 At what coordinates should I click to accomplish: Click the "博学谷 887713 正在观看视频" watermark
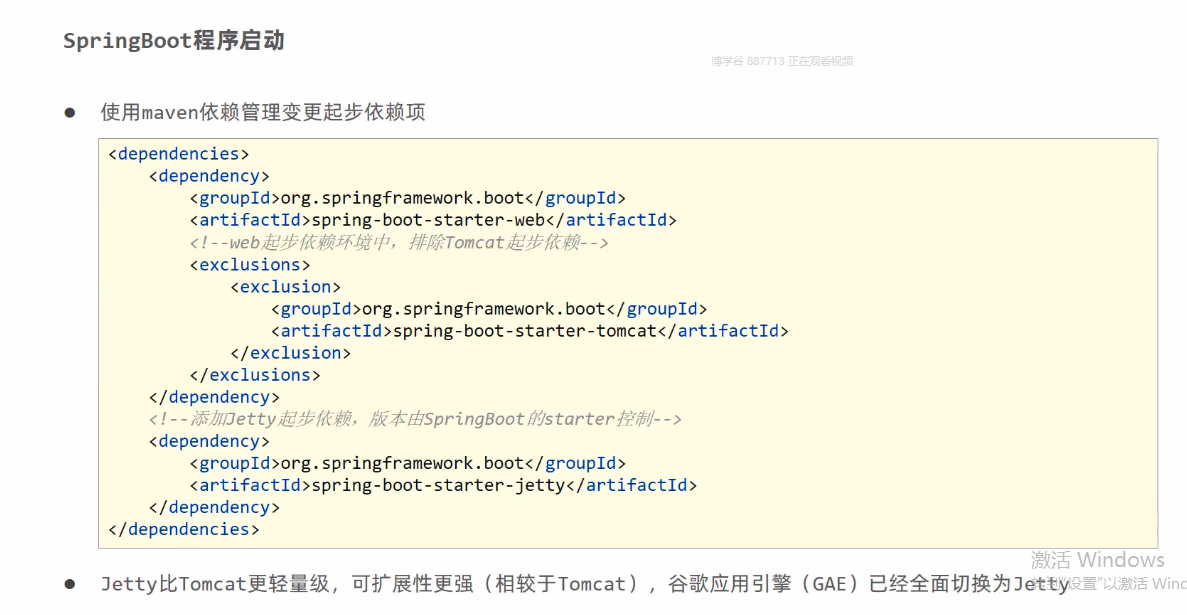click(x=781, y=61)
